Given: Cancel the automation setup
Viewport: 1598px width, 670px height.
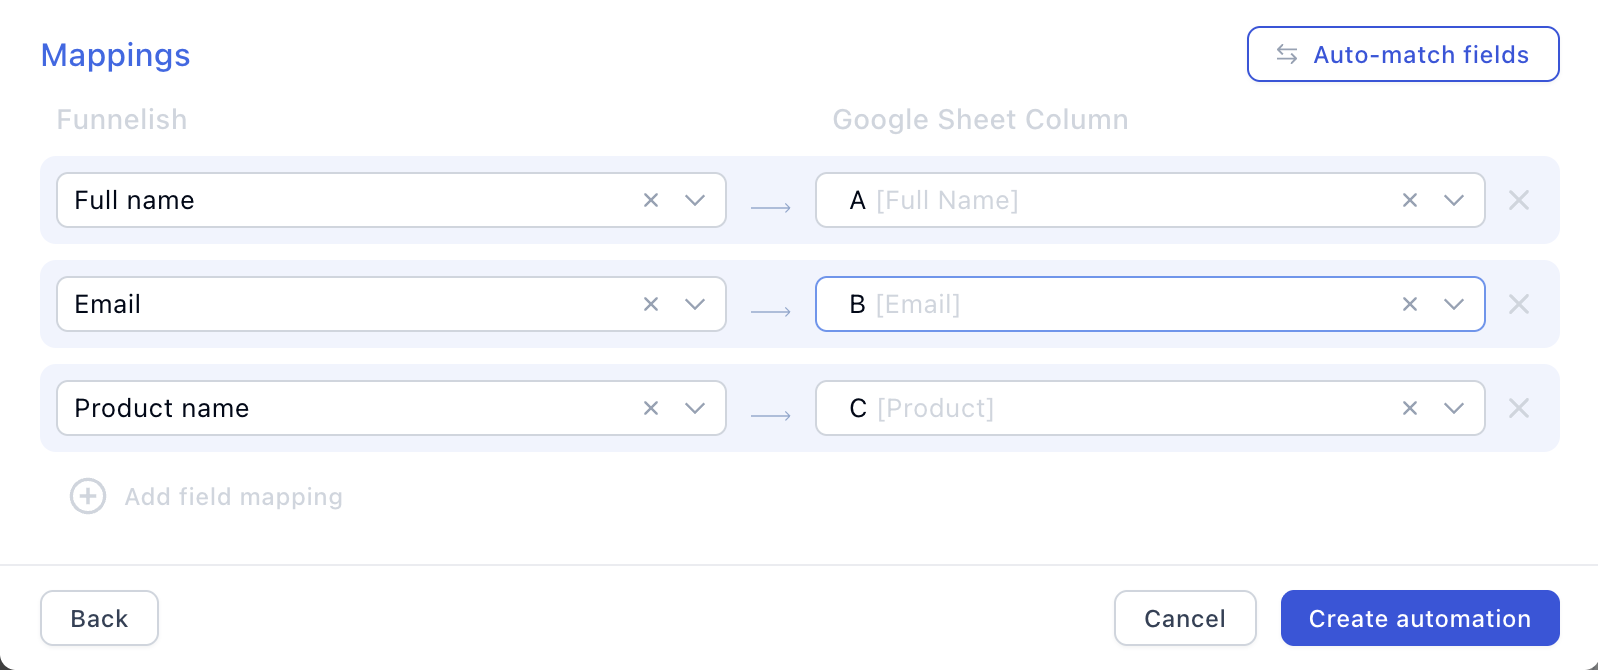Looking at the screenshot, I should point(1185,618).
